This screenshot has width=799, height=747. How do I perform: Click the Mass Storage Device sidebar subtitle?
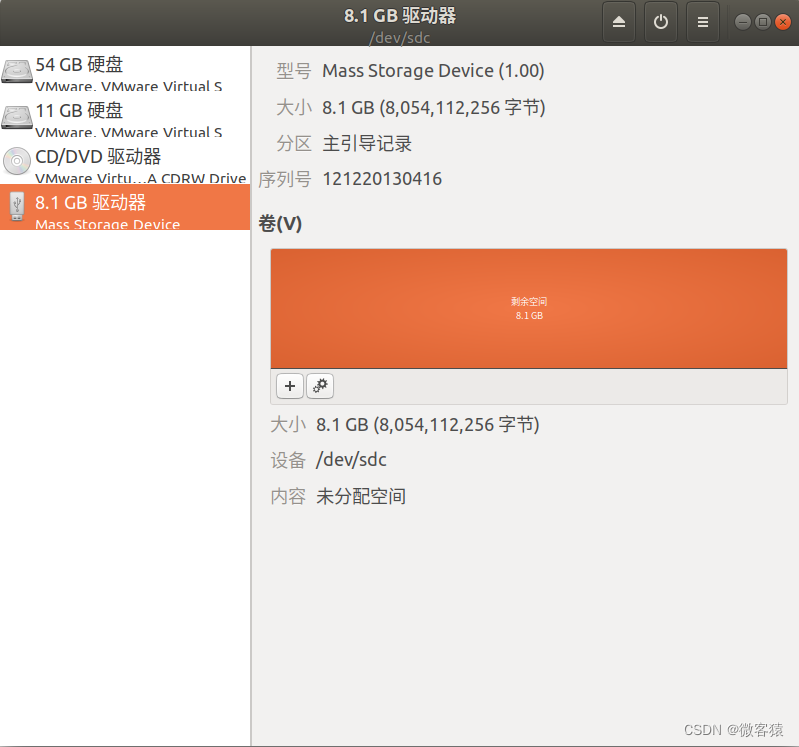click(x=108, y=224)
